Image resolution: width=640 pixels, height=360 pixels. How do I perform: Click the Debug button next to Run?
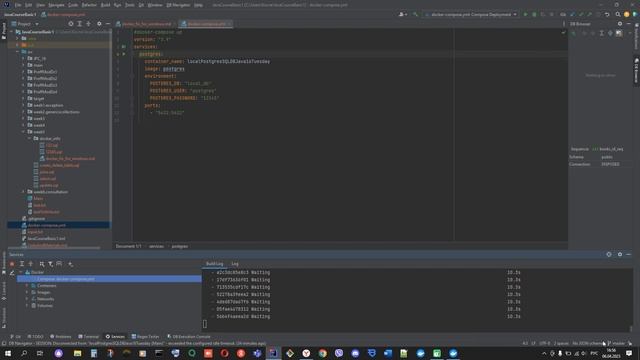[x=534, y=14]
